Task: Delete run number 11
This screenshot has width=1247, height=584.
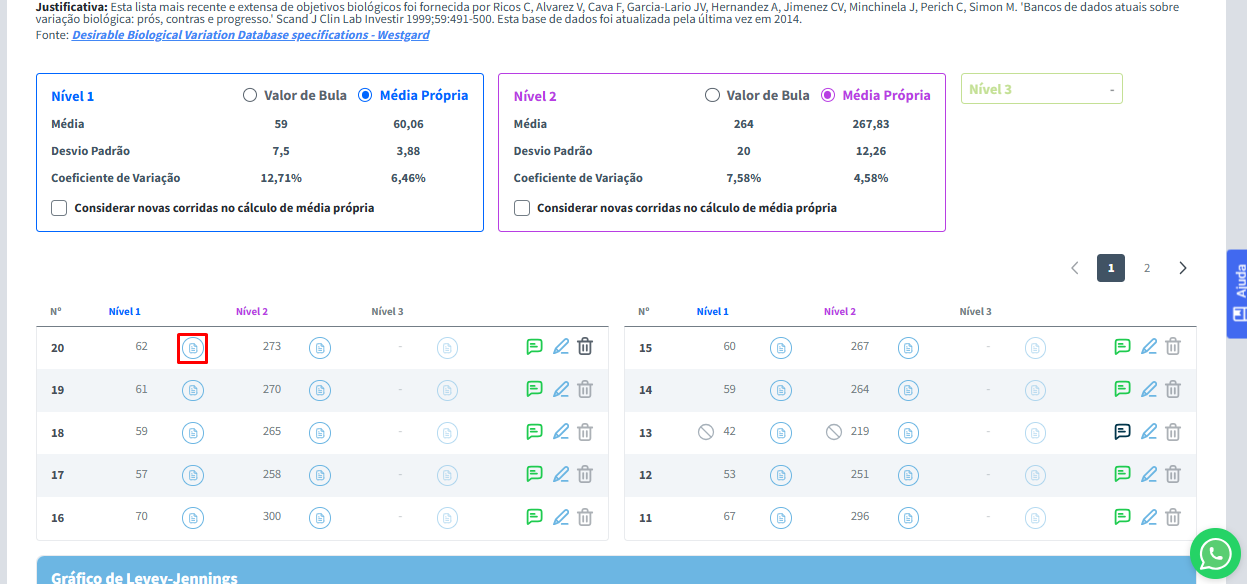Action: click(1173, 517)
